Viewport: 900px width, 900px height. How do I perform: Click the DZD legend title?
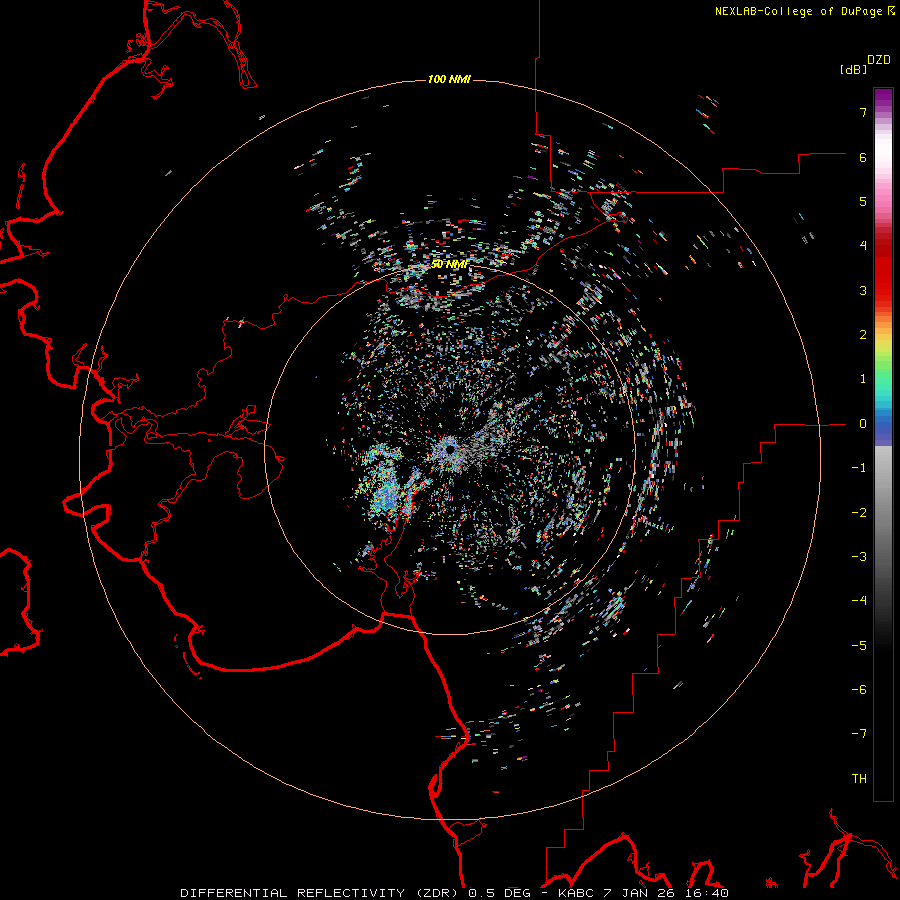879,60
